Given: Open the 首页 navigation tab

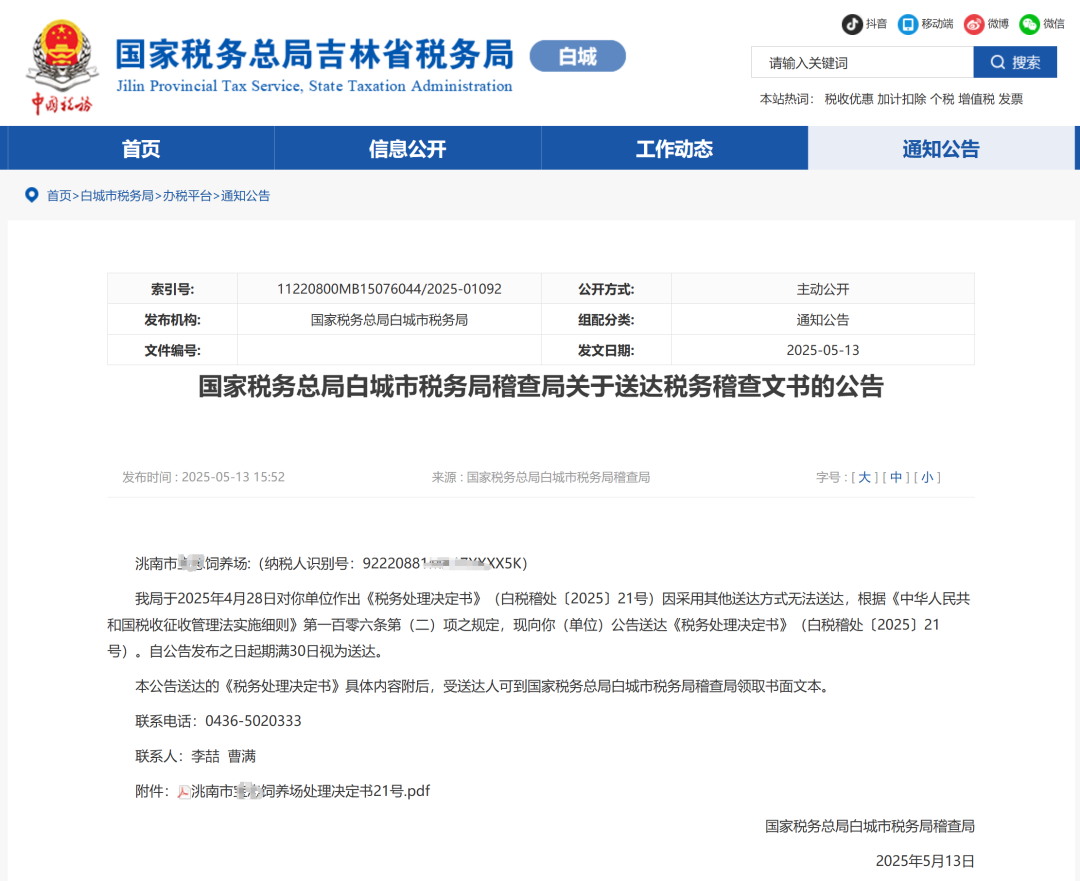Looking at the screenshot, I should click(141, 148).
